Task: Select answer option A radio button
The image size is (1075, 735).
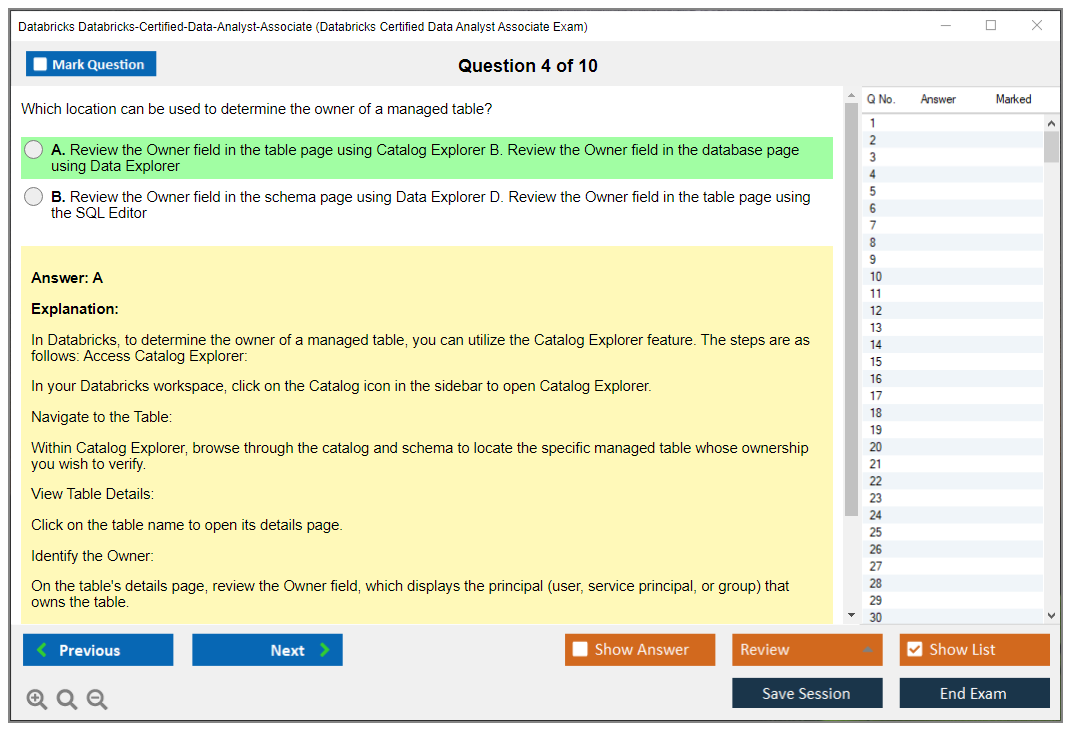Action: [x=33, y=148]
